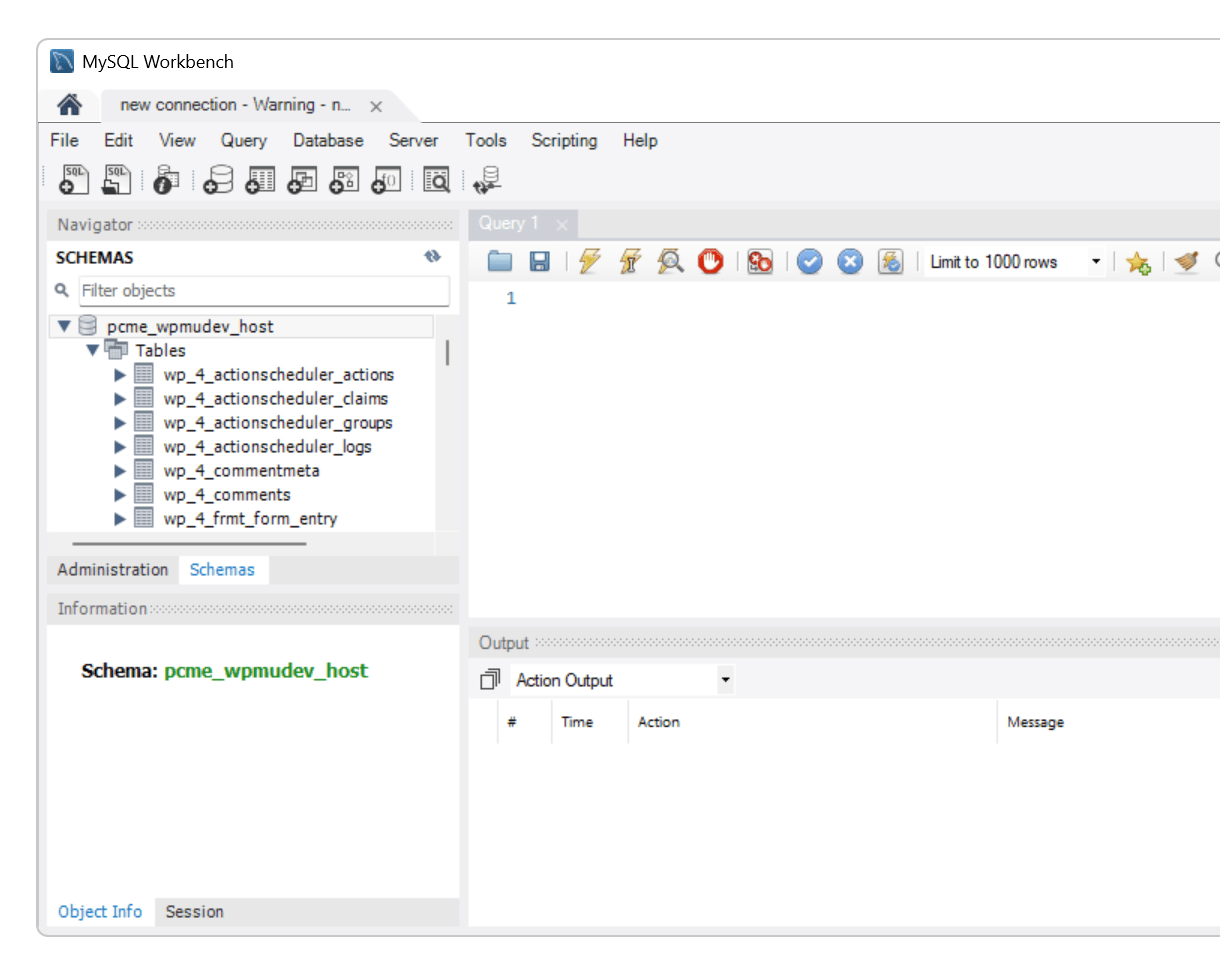
Task: Stop the query with the red hand
Action: point(711,262)
